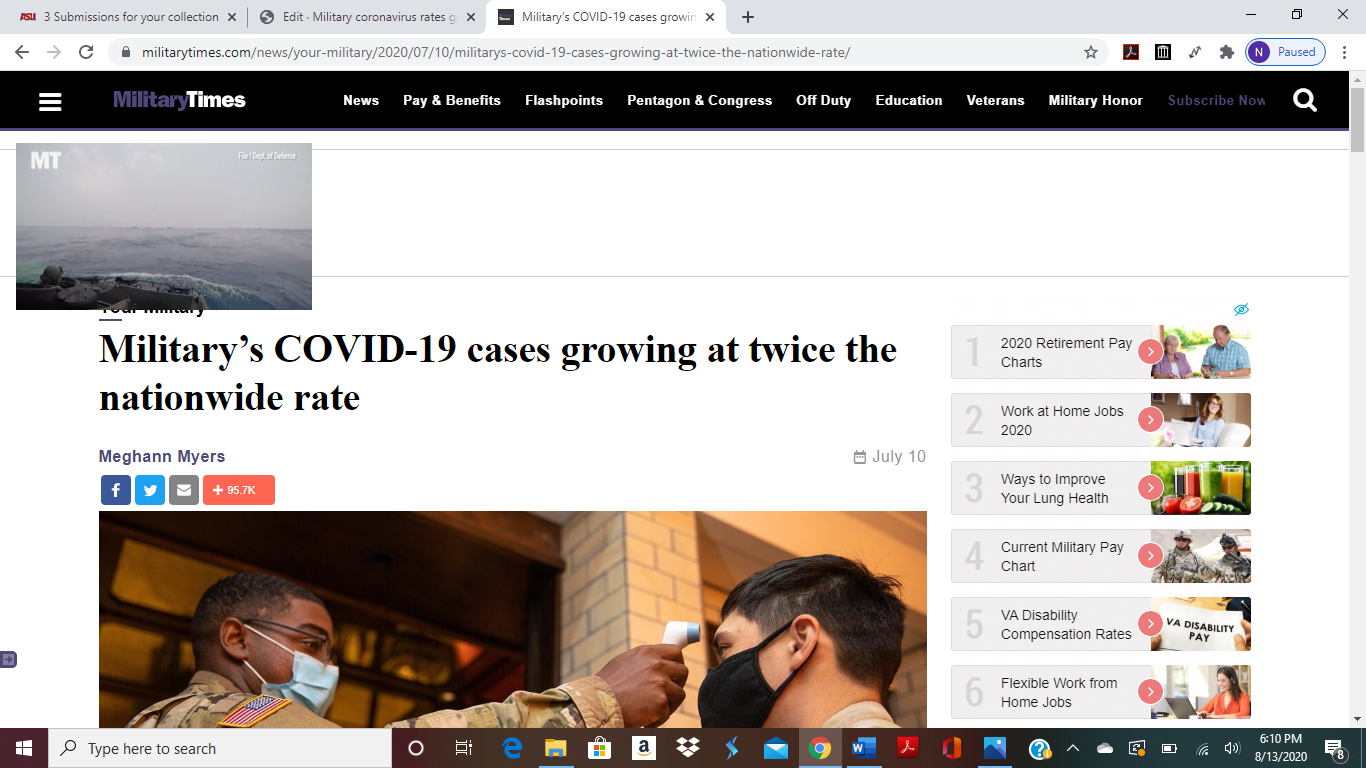Show hidden system tray icons
The width and height of the screenshot is (1366, 768).
pos(1073,748)
